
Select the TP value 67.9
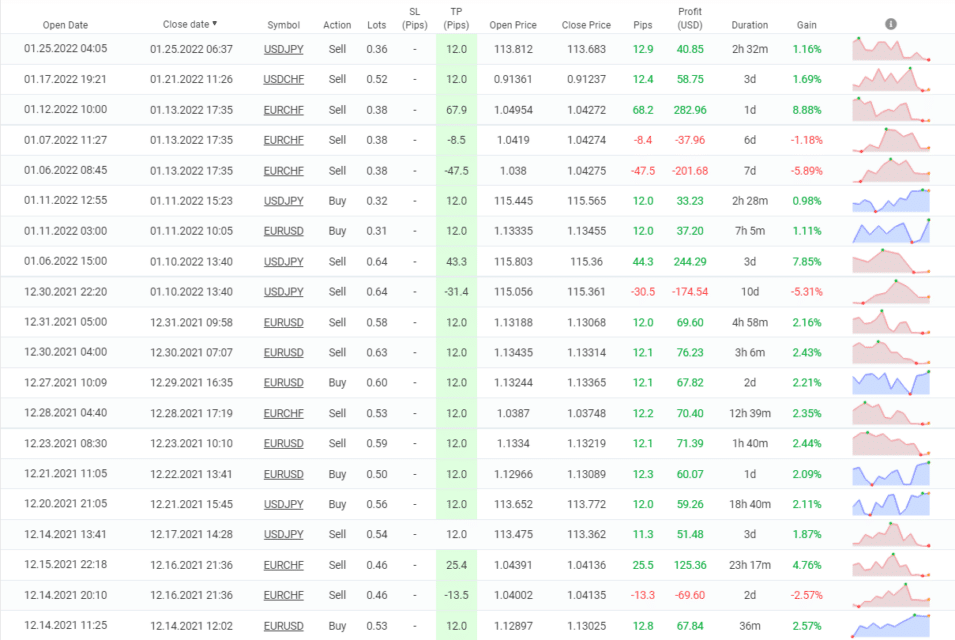456,110
